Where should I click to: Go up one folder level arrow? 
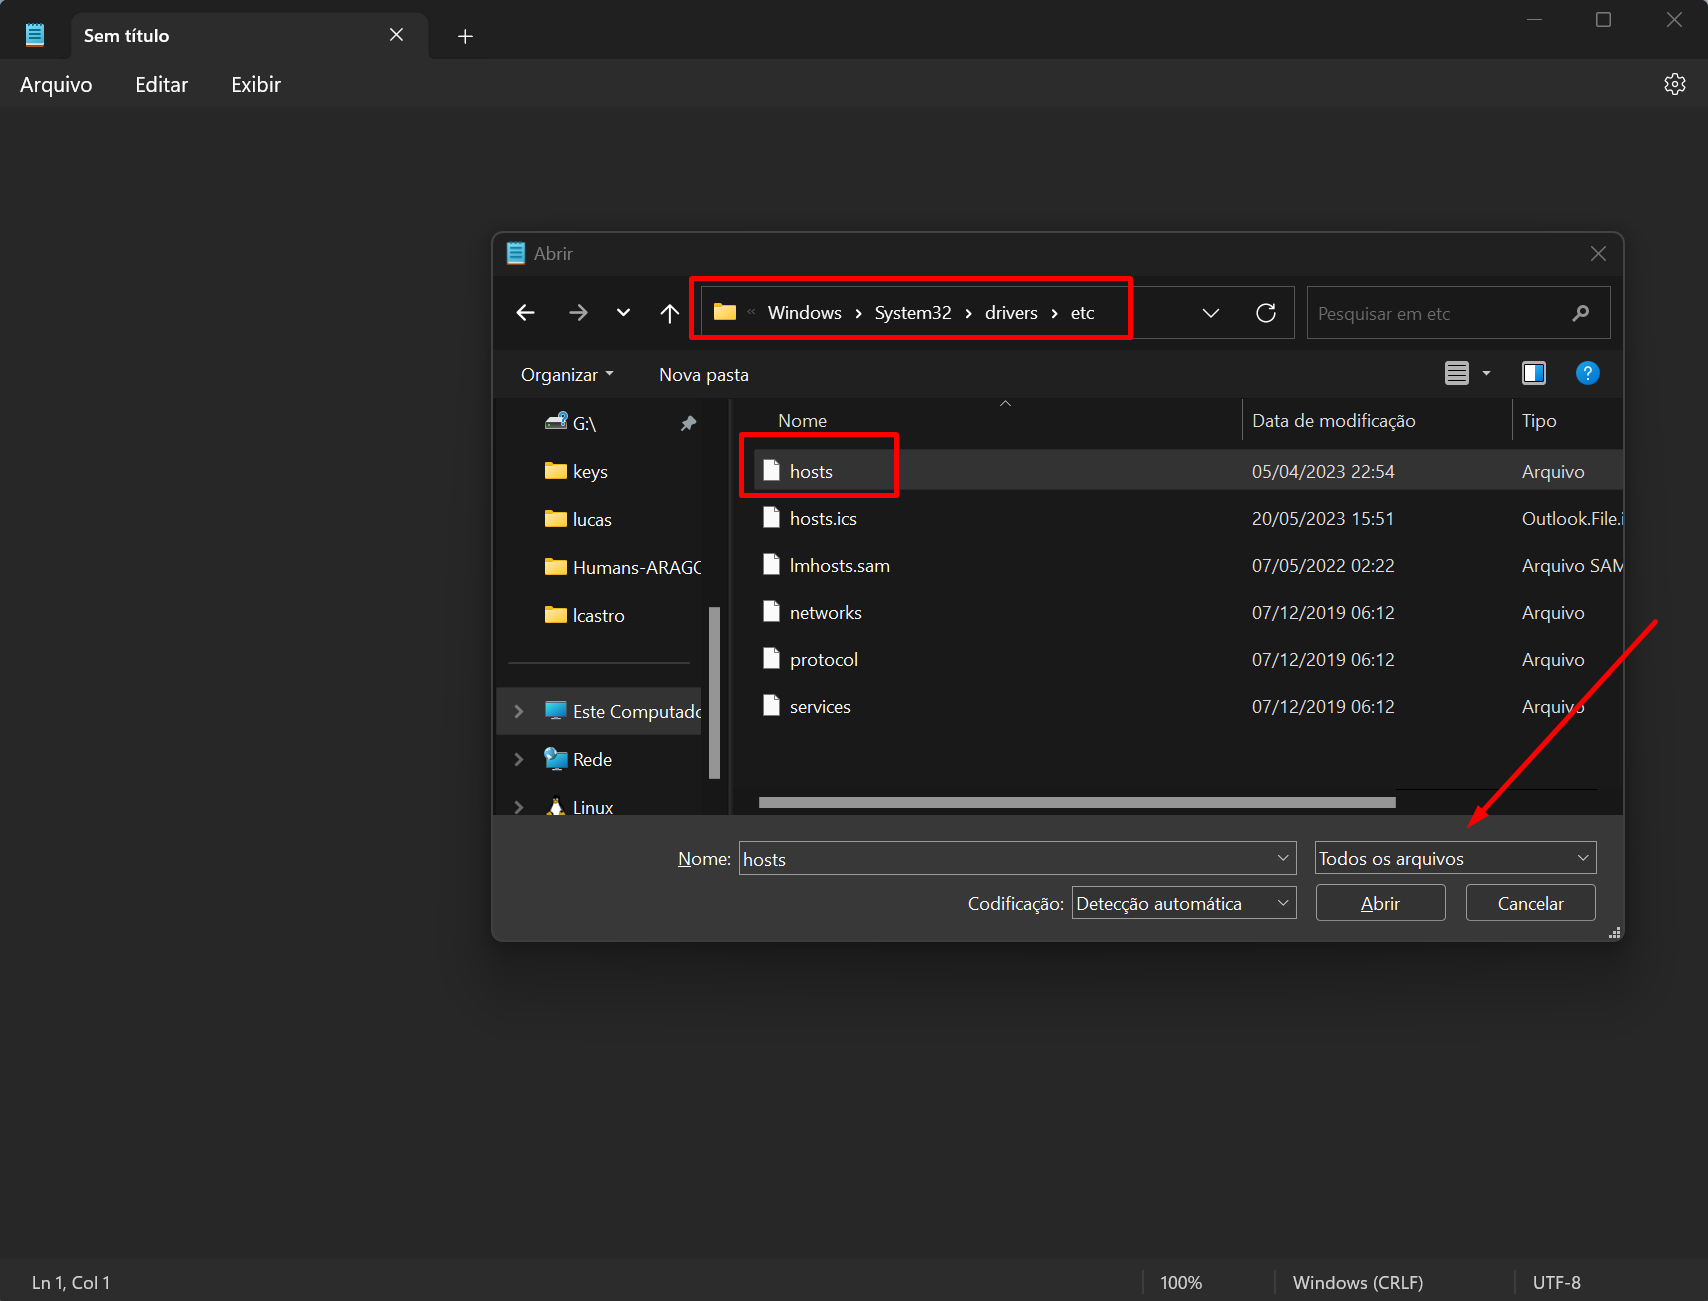(669, 313)
